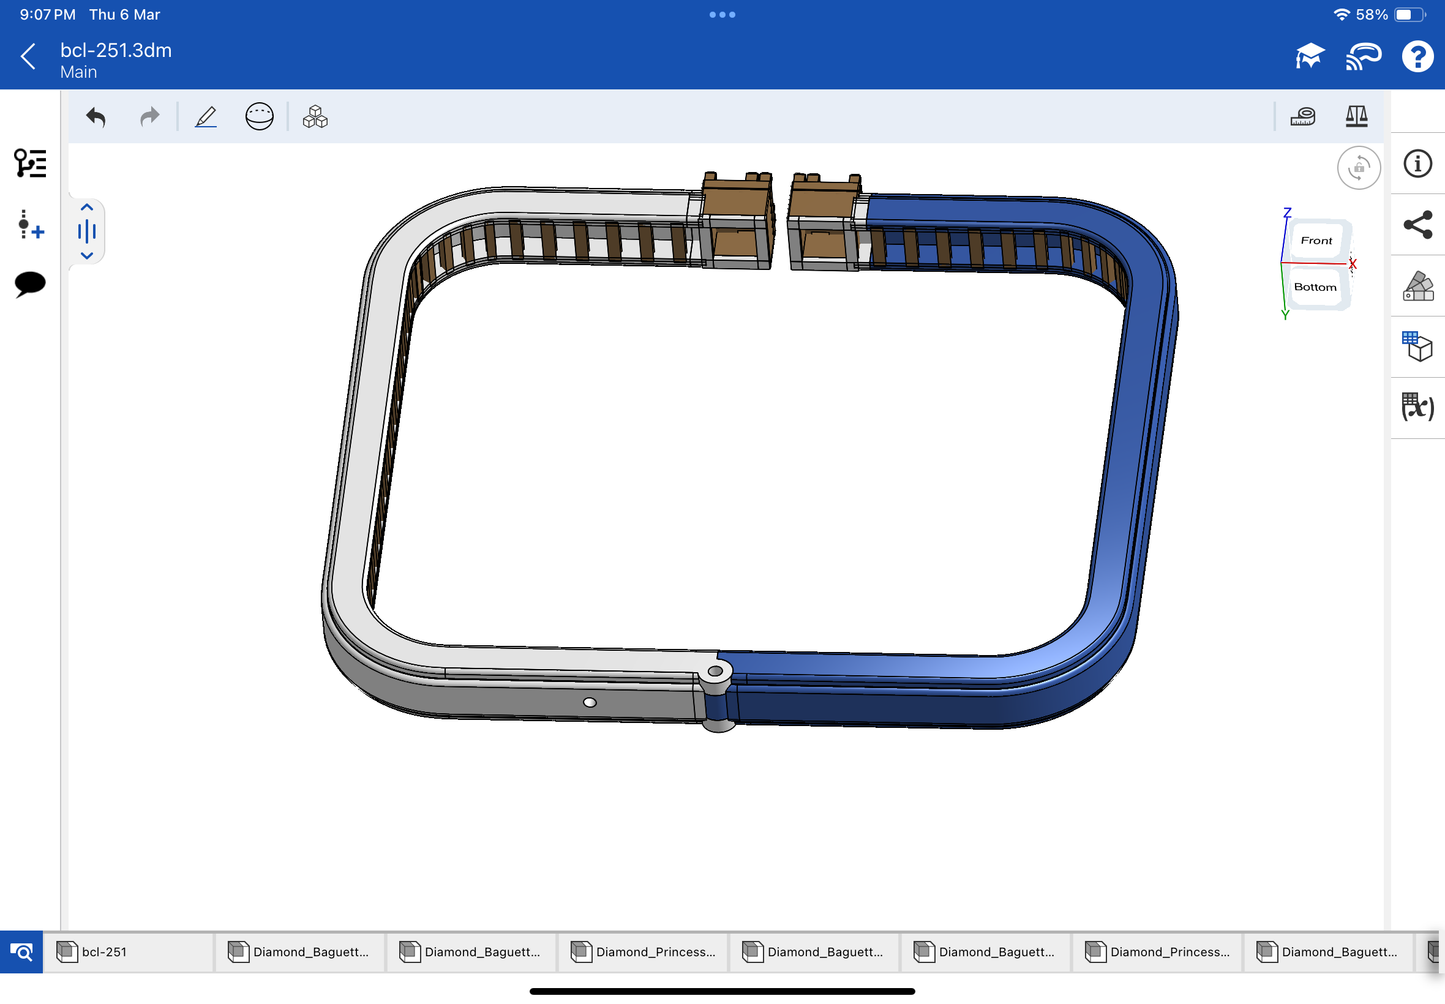Toggle the comments speech bubble panel
Viewport: 1445px width, 1004px height.
[30, 284]
